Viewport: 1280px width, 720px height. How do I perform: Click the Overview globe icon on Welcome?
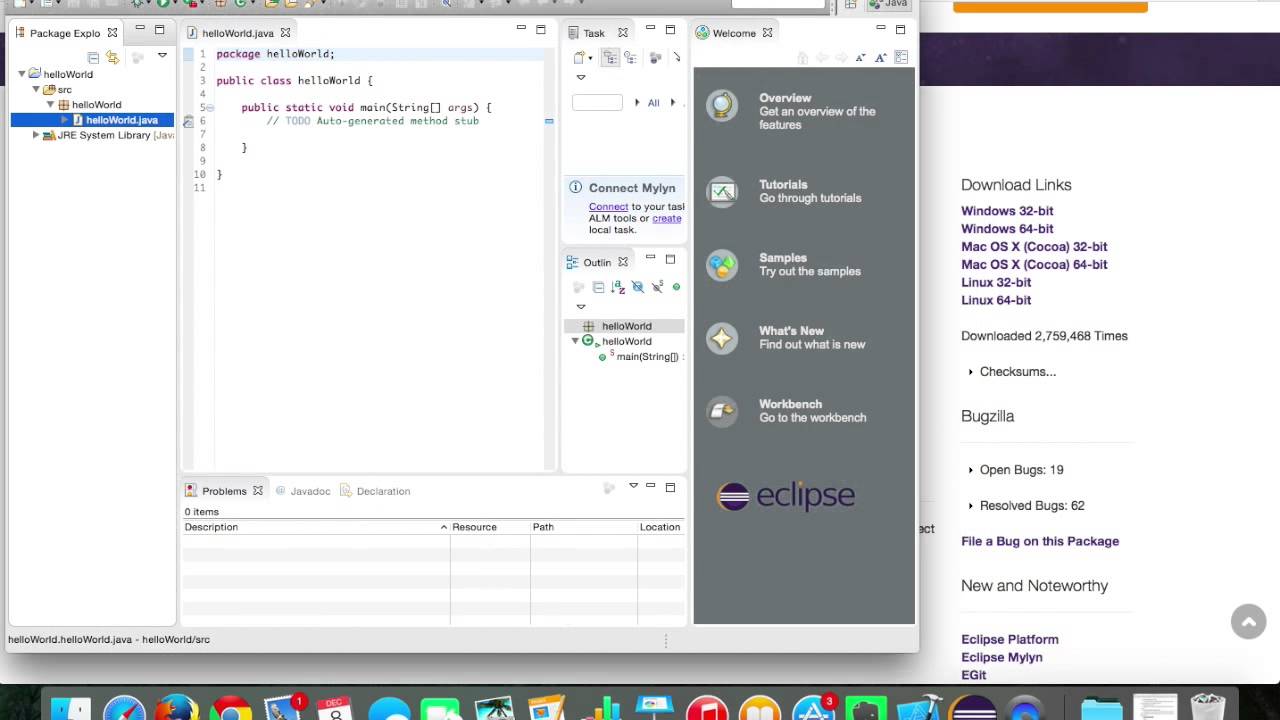[x=722, y=105]
